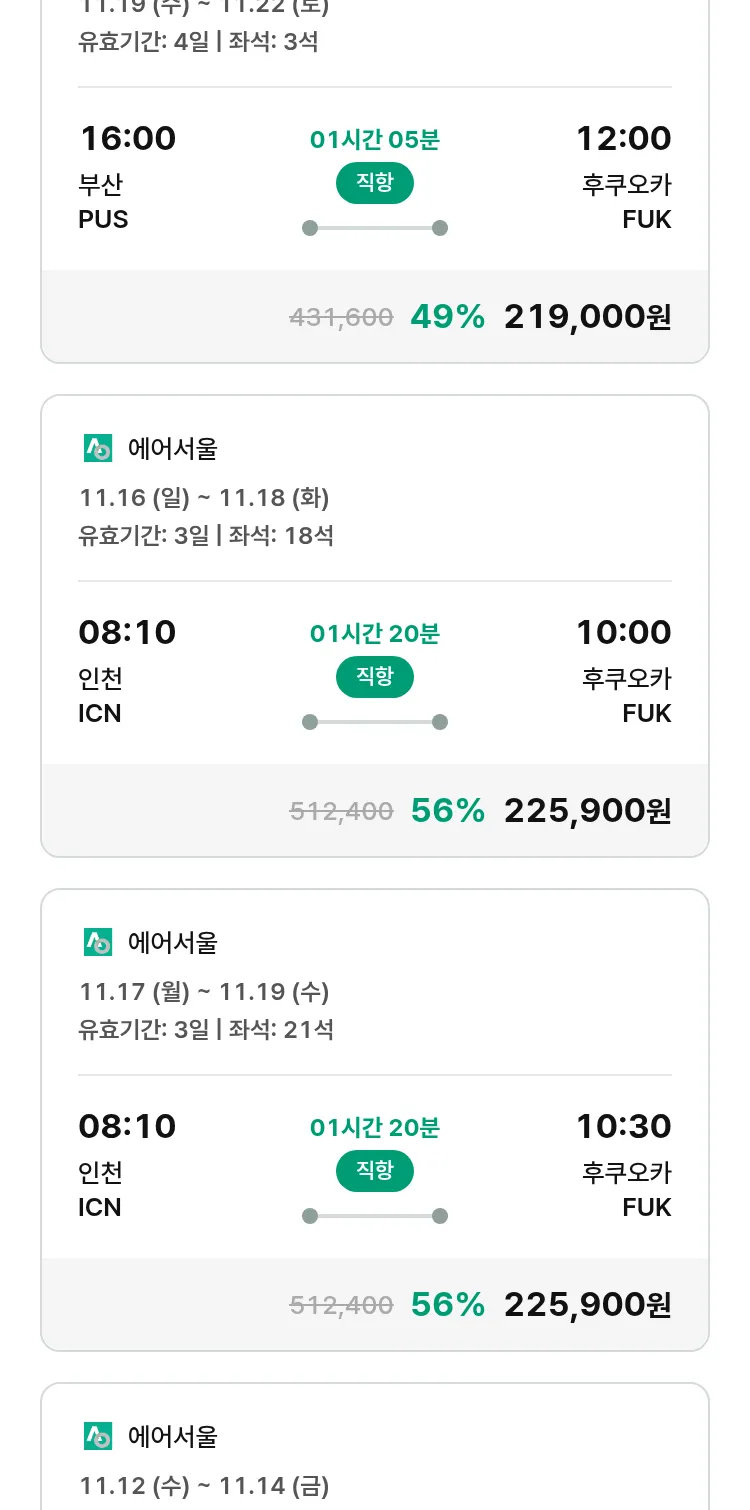The image size is (750, 1510).
Task: Click the departure dot on the Busan route line
Action: (x=310, y=228)
